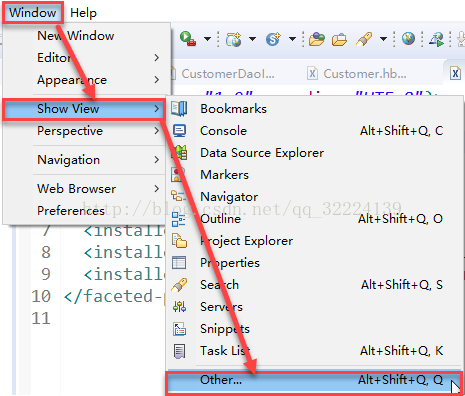This screenshot has width=465, height=396.
Task: Show the Bookmarks view
Action: 314,109
